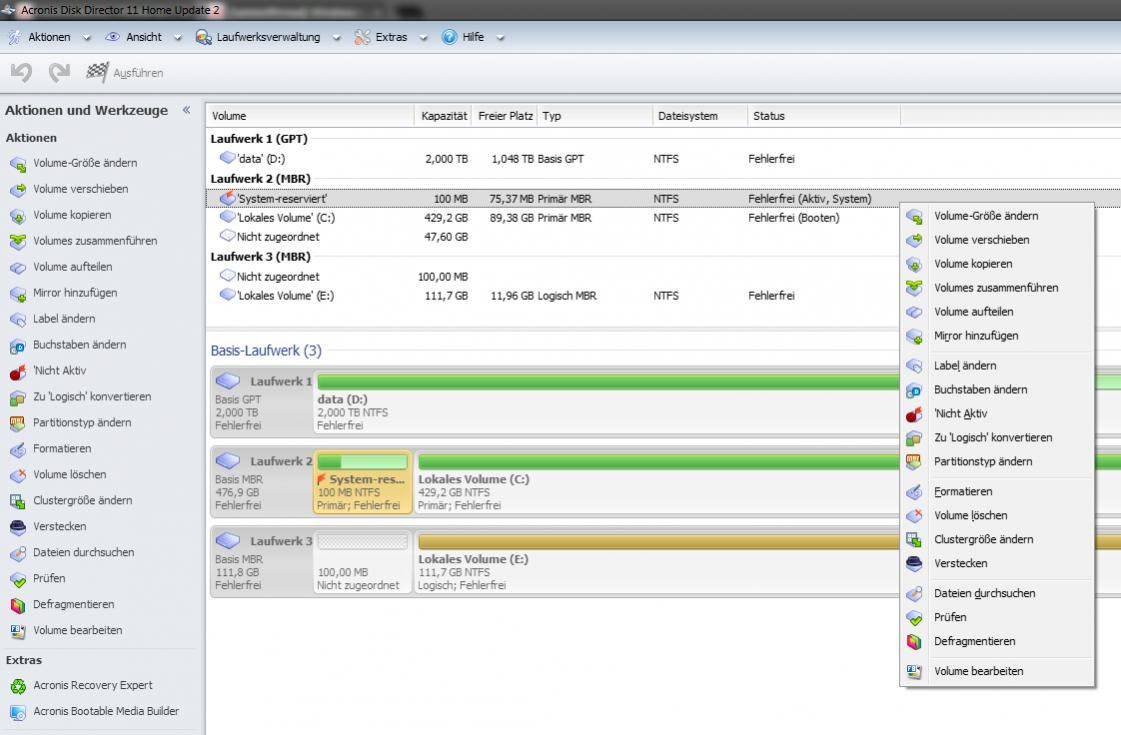Screen dimensions: 1121x735
Task: Expand dropdown arrow next to Laufwerksverwaltung
Action: (336, 38)
